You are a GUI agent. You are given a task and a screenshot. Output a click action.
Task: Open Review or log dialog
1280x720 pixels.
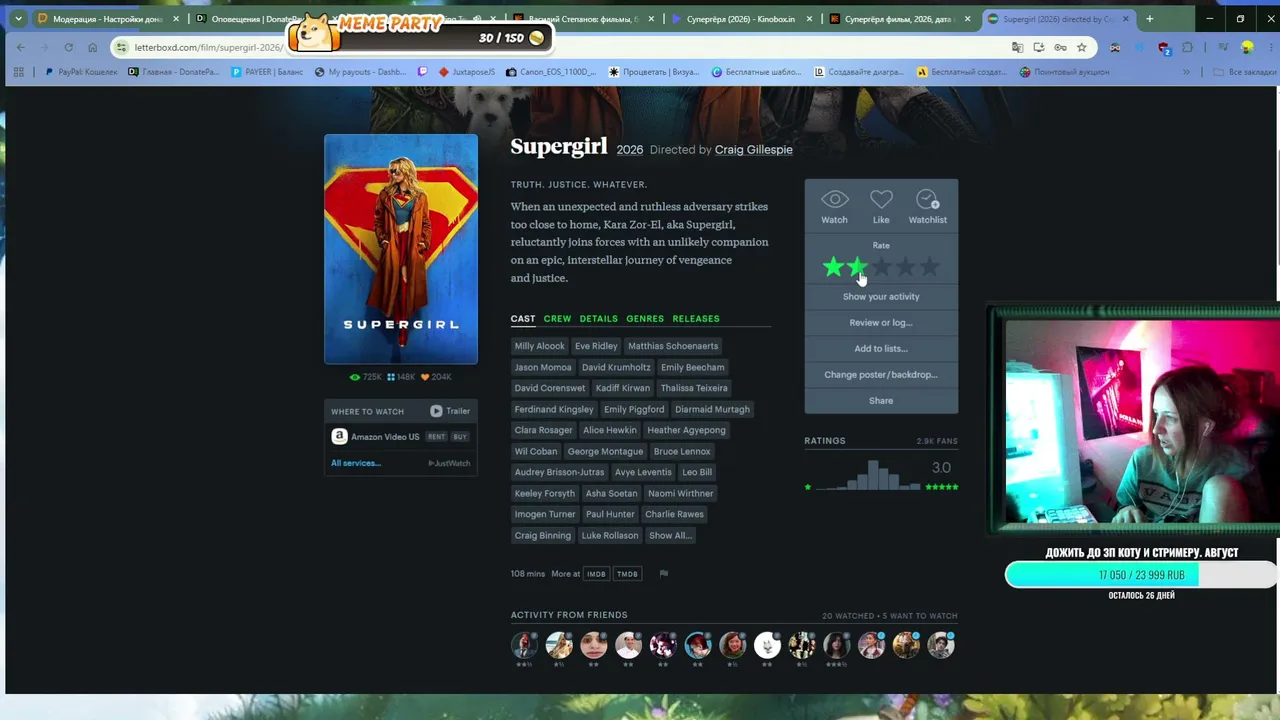point(881,323)
